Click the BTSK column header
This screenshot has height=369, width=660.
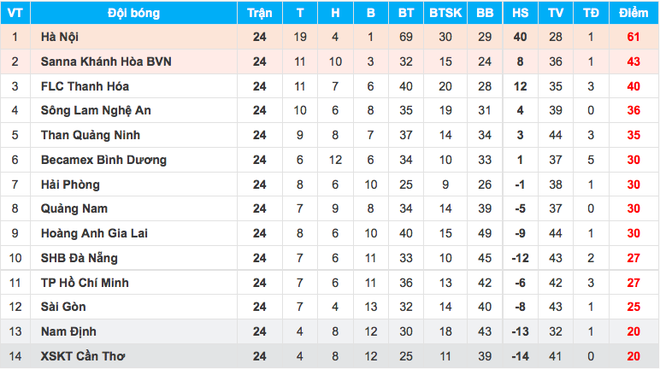point(445,13)
